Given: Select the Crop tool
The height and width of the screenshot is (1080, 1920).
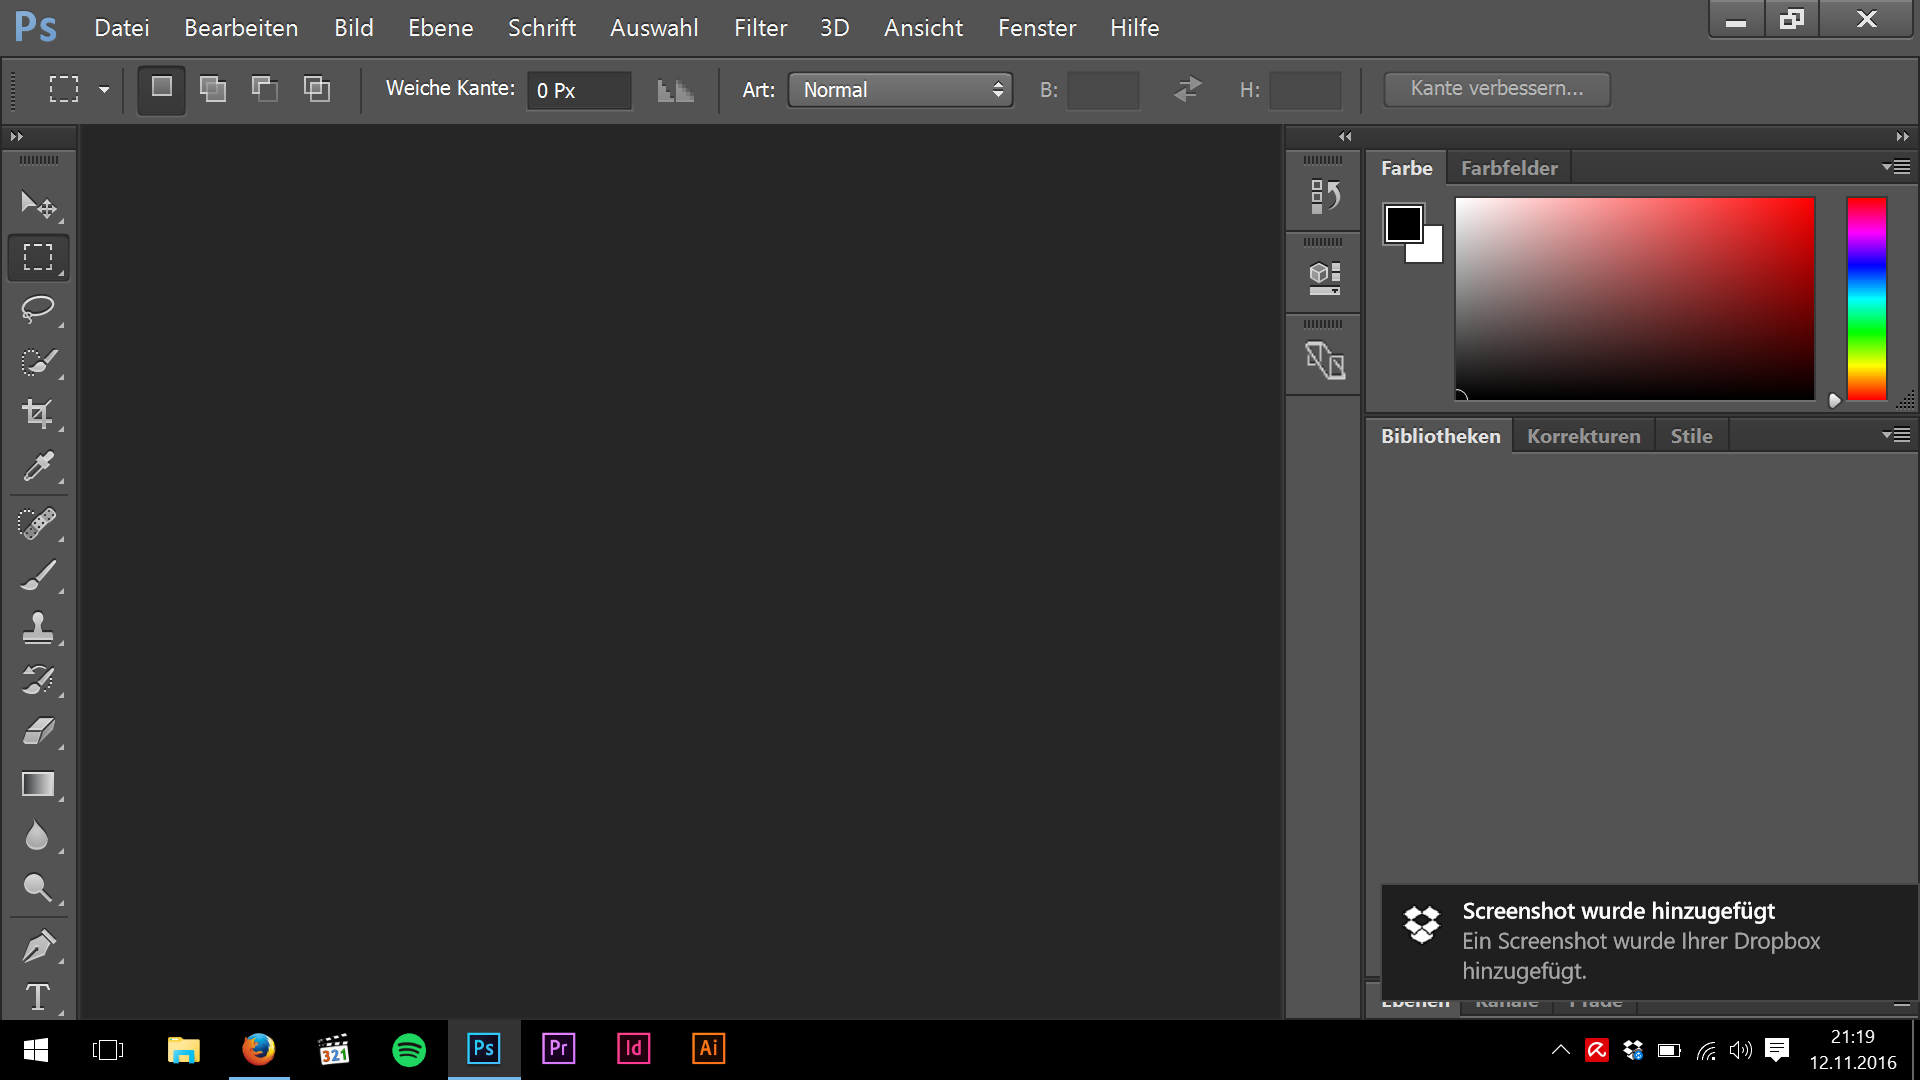Looking at the screenshot, I should (x=38, y=413).
